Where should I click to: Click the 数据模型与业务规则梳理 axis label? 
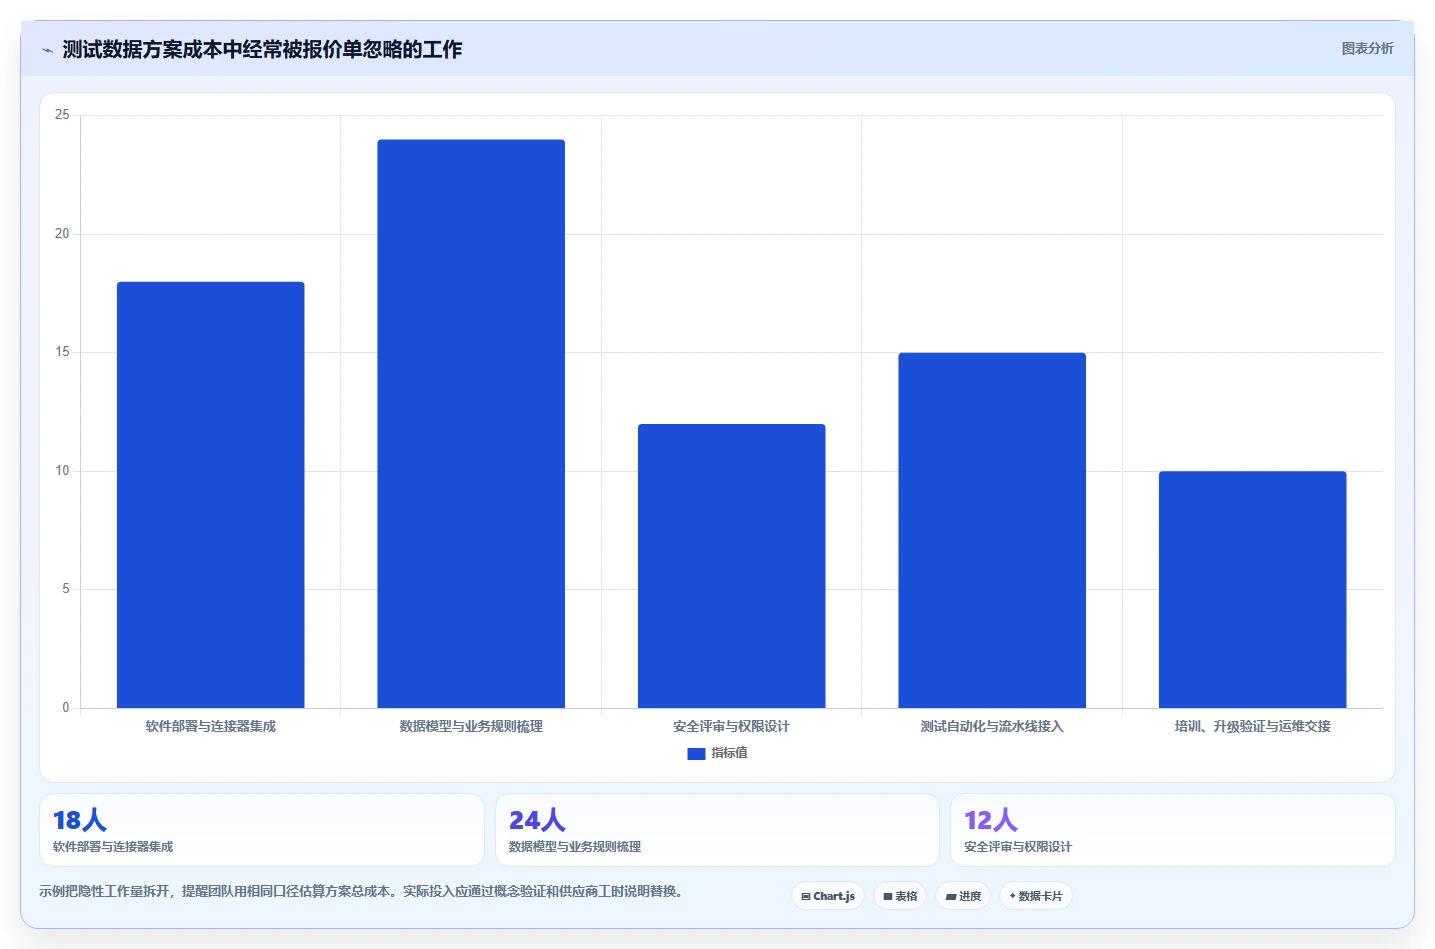(471, 726)
